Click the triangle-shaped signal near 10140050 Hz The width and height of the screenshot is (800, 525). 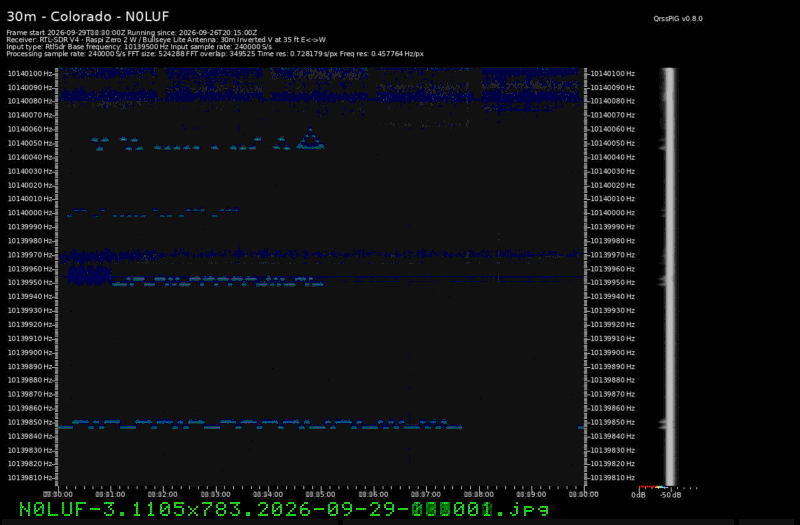point(310,139)
